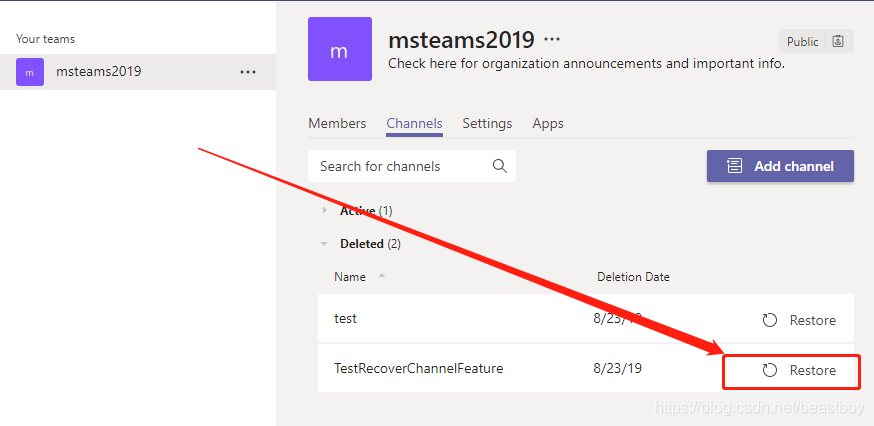Screen dimensions: 874x426
Task: Click the large msteams2019 team avatar
Action: (340, 49)
